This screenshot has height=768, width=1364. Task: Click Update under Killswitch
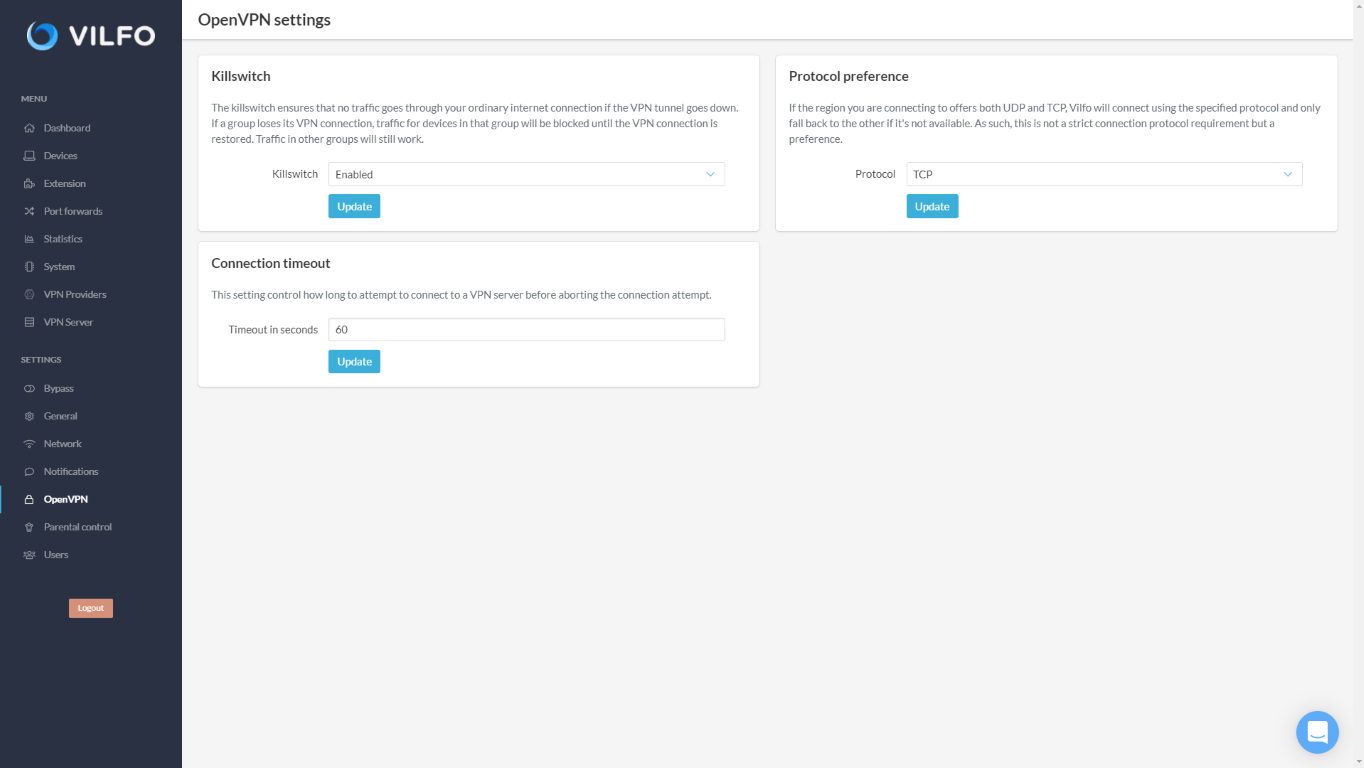(354, 206)
